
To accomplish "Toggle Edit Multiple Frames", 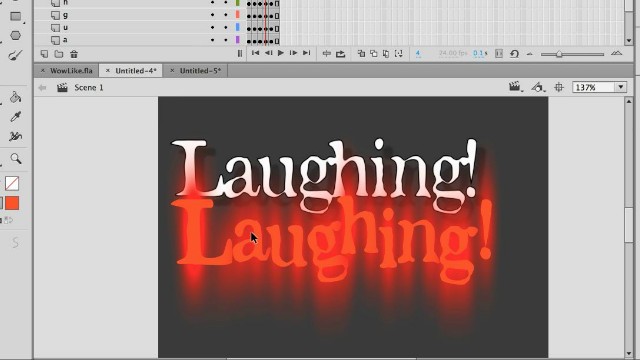I will (x=386, y=53).
